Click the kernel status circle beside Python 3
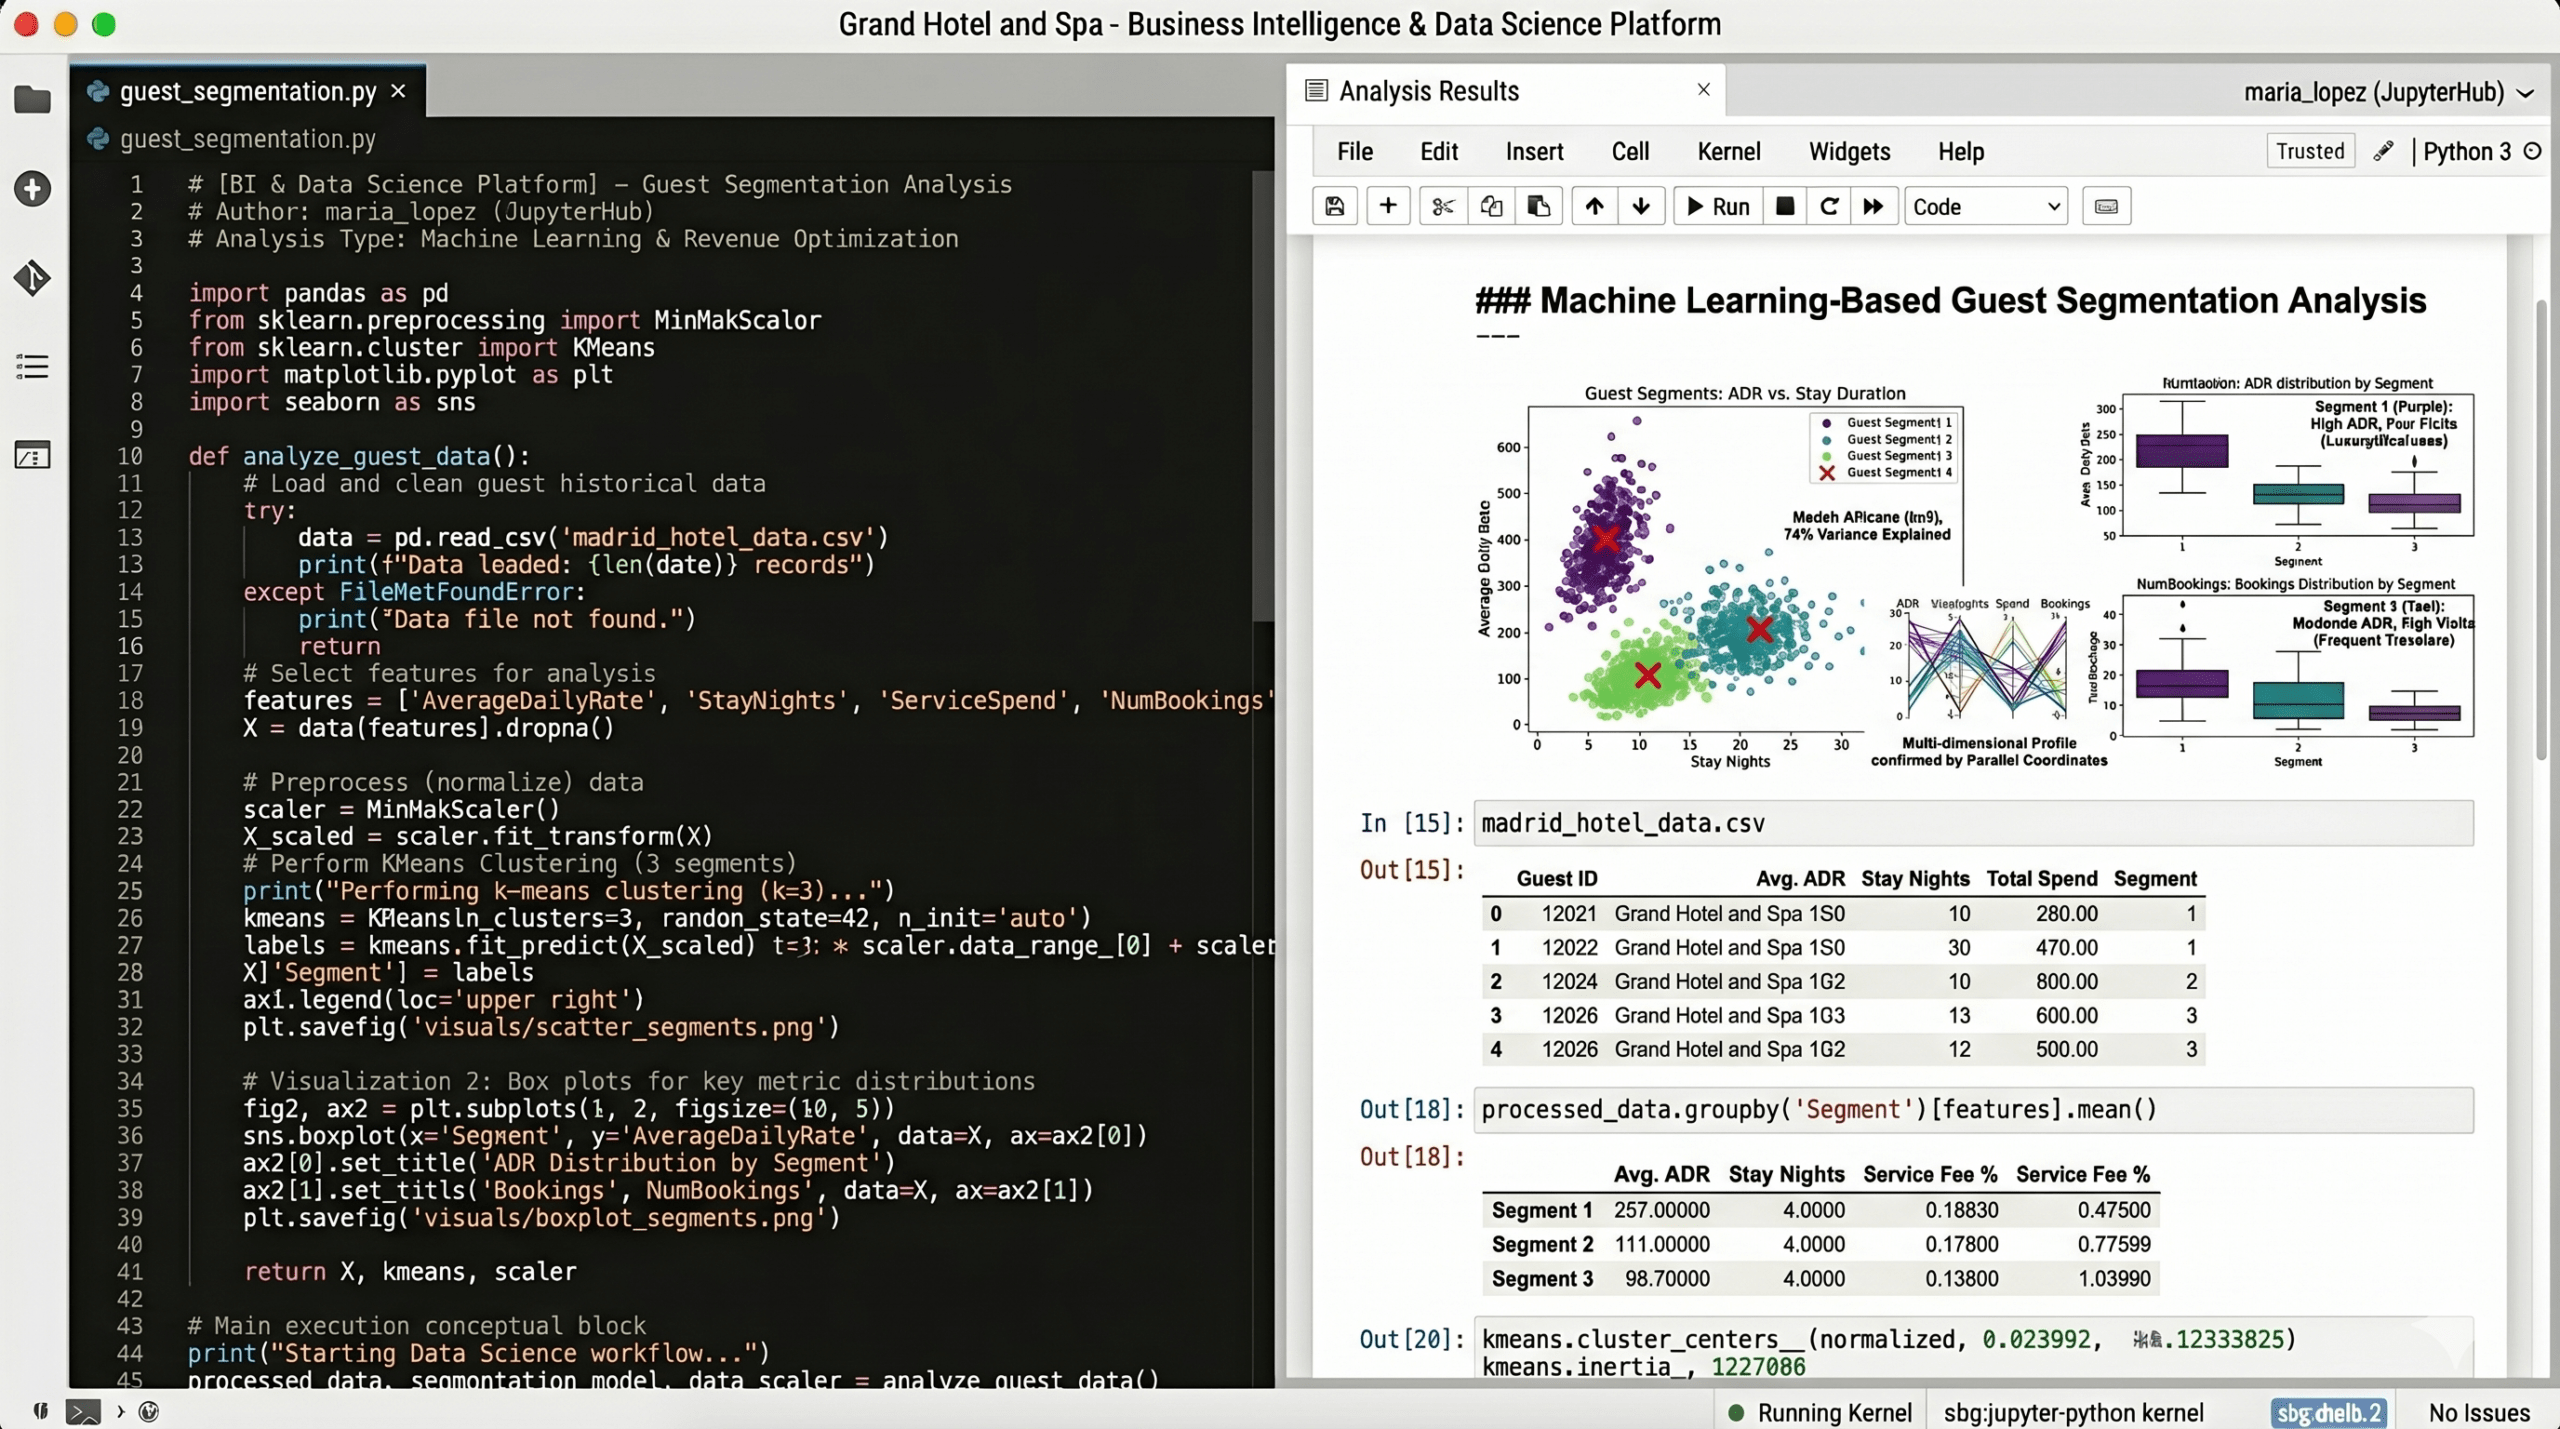 2533,151
